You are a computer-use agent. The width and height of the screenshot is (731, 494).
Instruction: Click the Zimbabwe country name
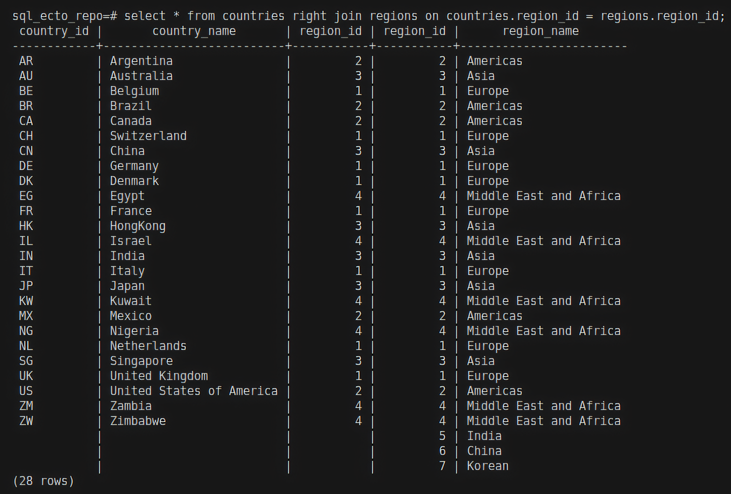pos(137,421)
